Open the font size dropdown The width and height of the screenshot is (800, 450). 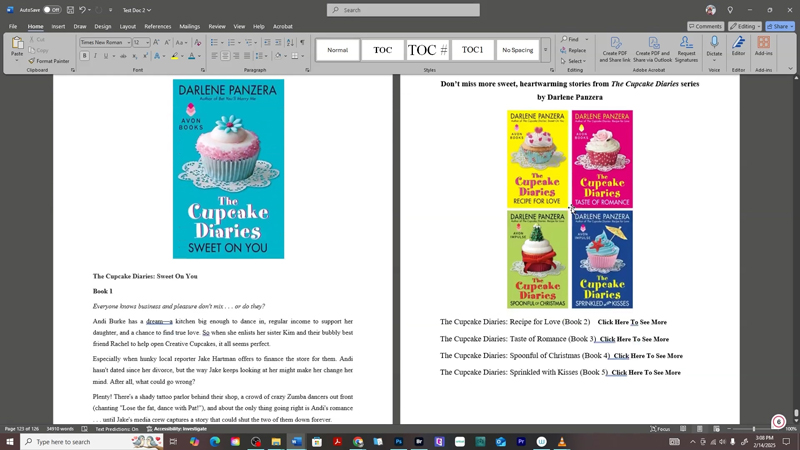[147, 43]
